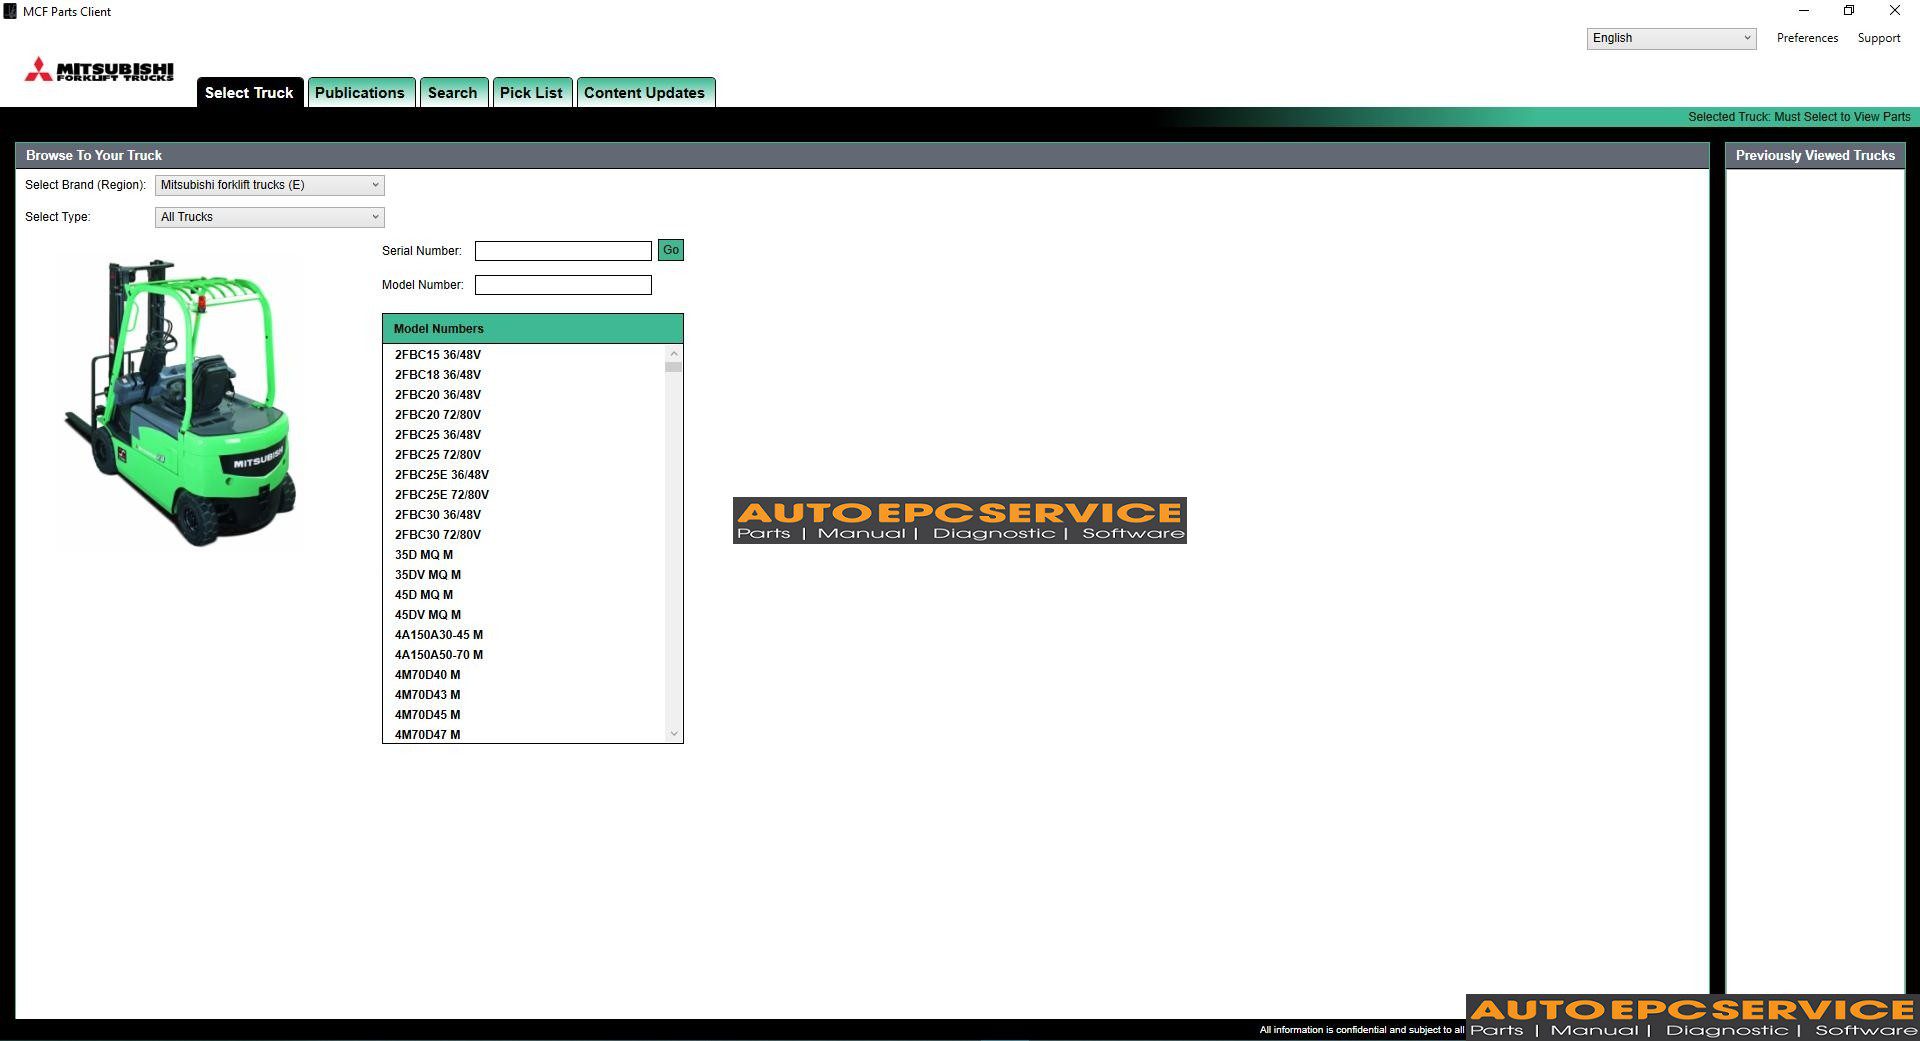The width and height of the screenshot is (1920, 1041).
Task: Click the Model Numbers list header
Action: [533, 329]
